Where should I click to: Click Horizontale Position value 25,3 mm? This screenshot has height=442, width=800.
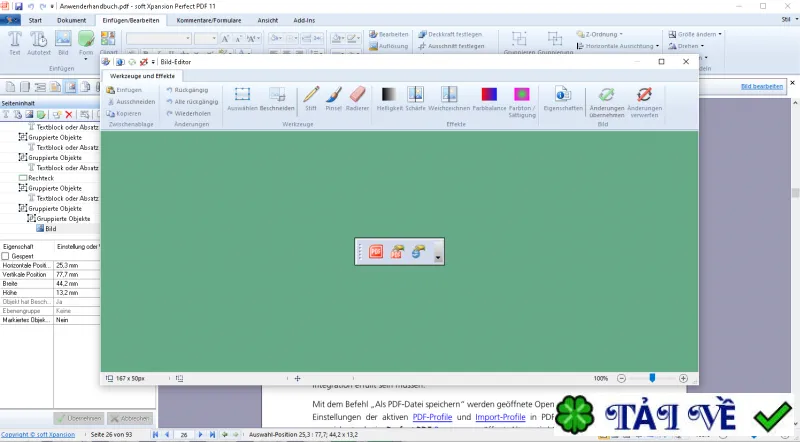[x=77, y=265]
